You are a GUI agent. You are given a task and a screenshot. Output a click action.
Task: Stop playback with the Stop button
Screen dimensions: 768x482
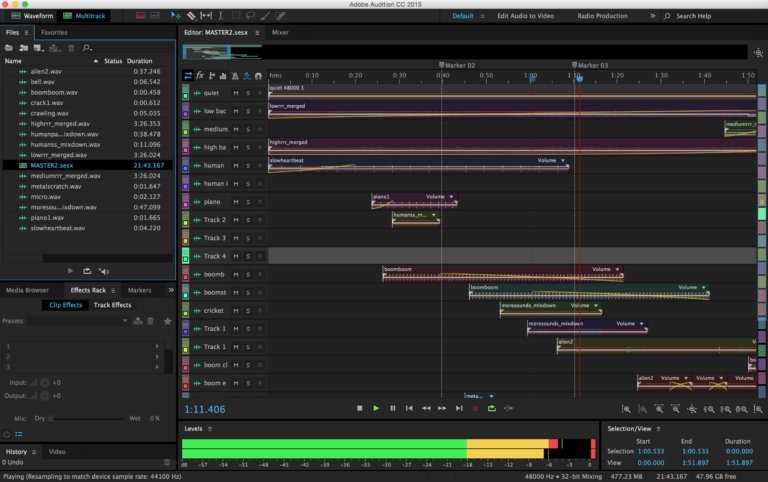pos(360,408)
